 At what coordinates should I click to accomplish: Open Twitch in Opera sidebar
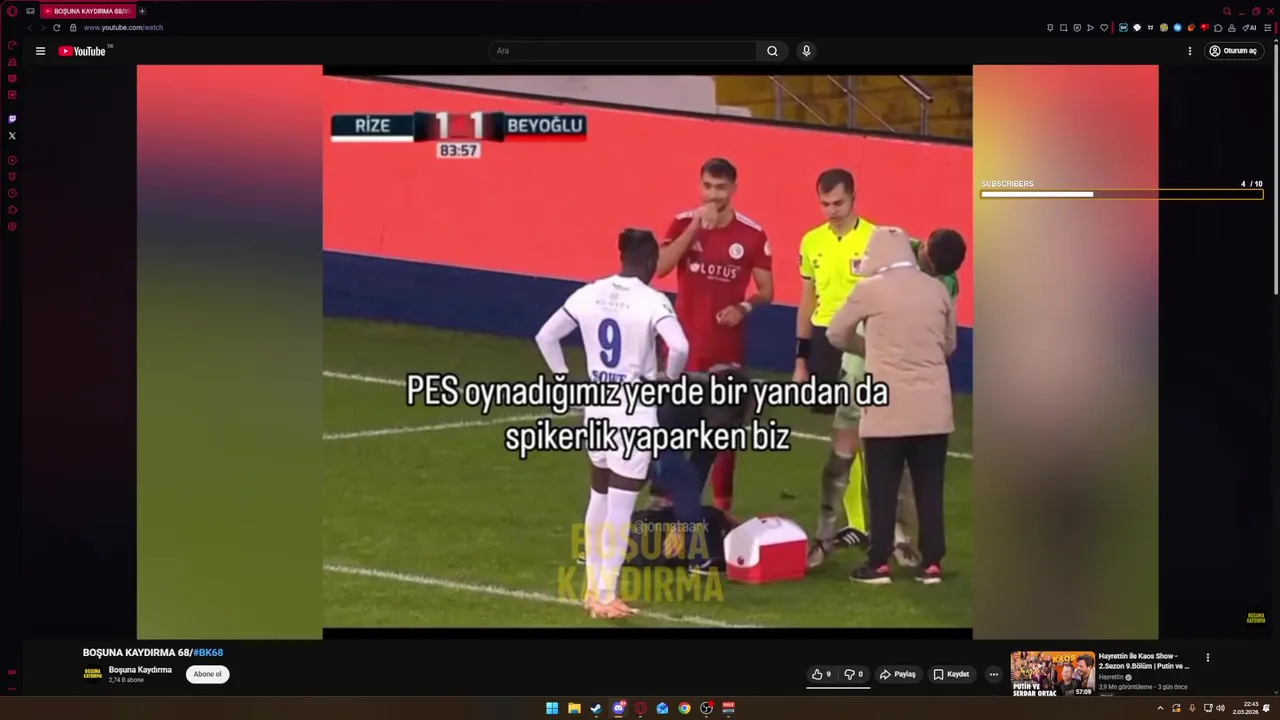tap(12, 119)
